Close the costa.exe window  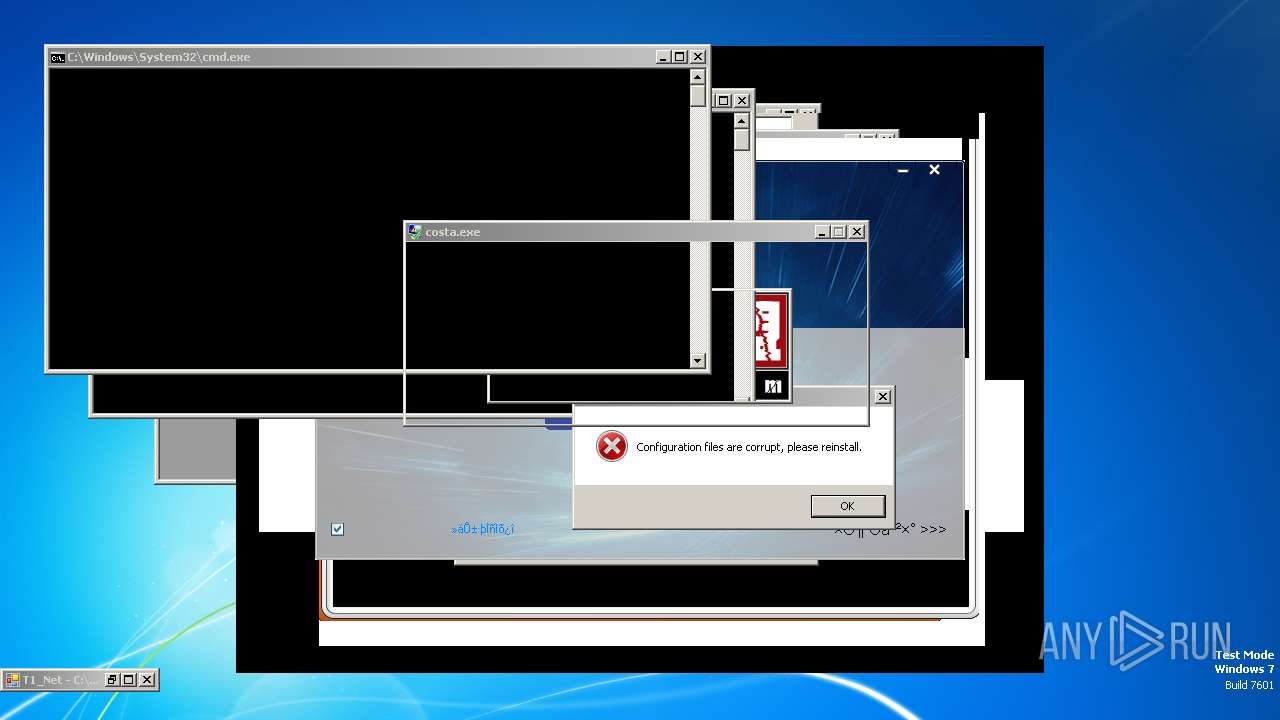click(x=857, y=232)
